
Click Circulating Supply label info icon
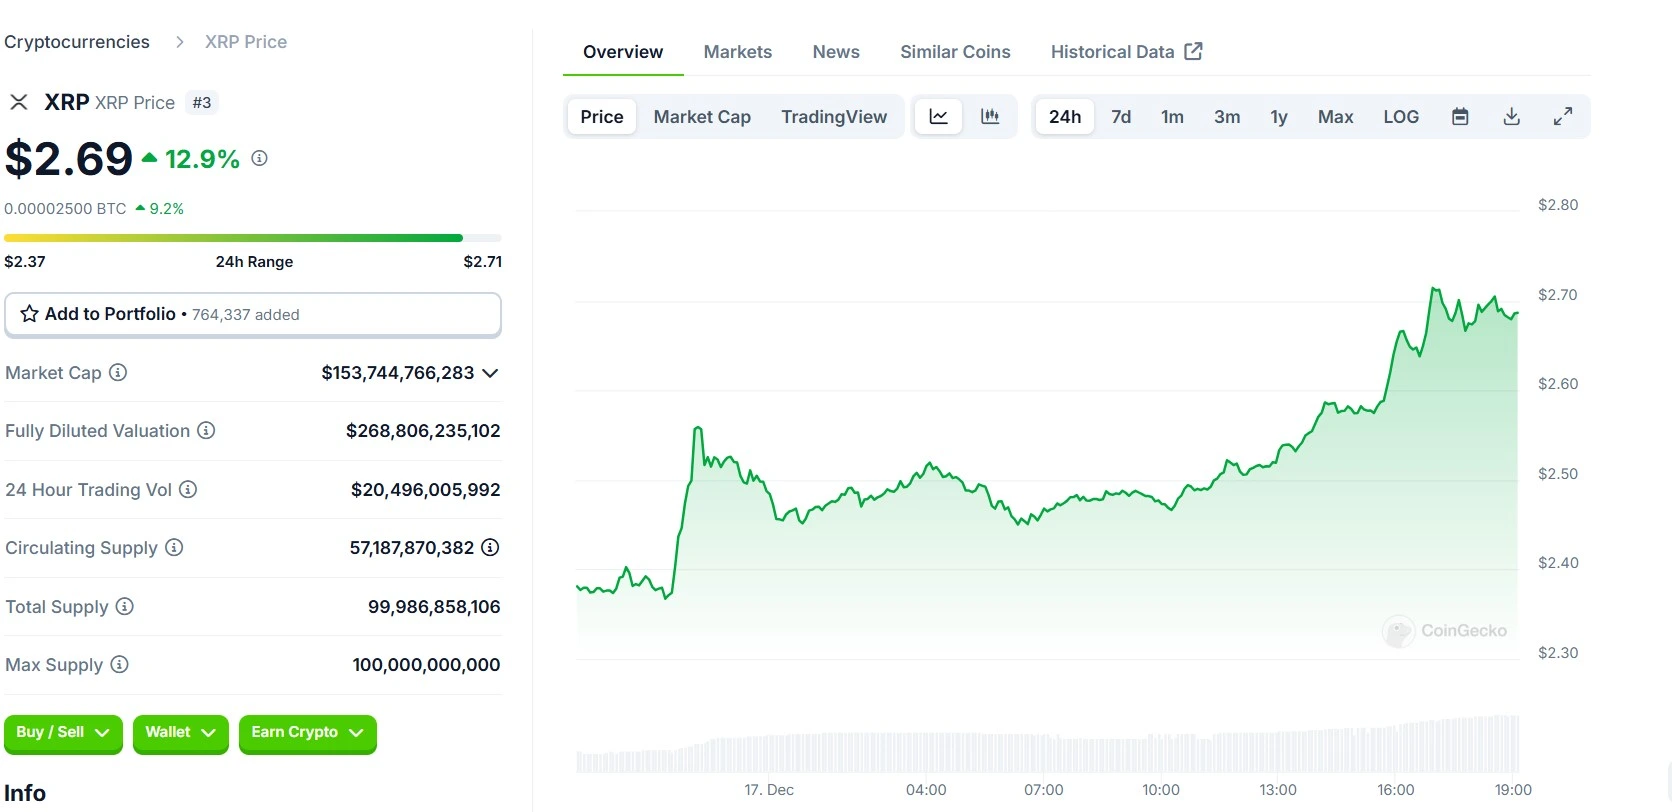[174, 547]
